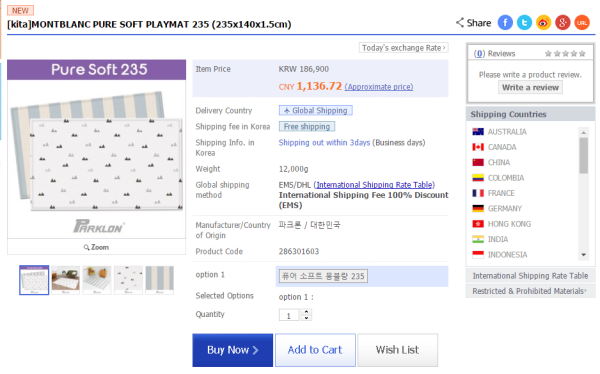This screenshot has width=600, height=374.
Task: Open Today's exchange Rate
Action: coord(404,48)
